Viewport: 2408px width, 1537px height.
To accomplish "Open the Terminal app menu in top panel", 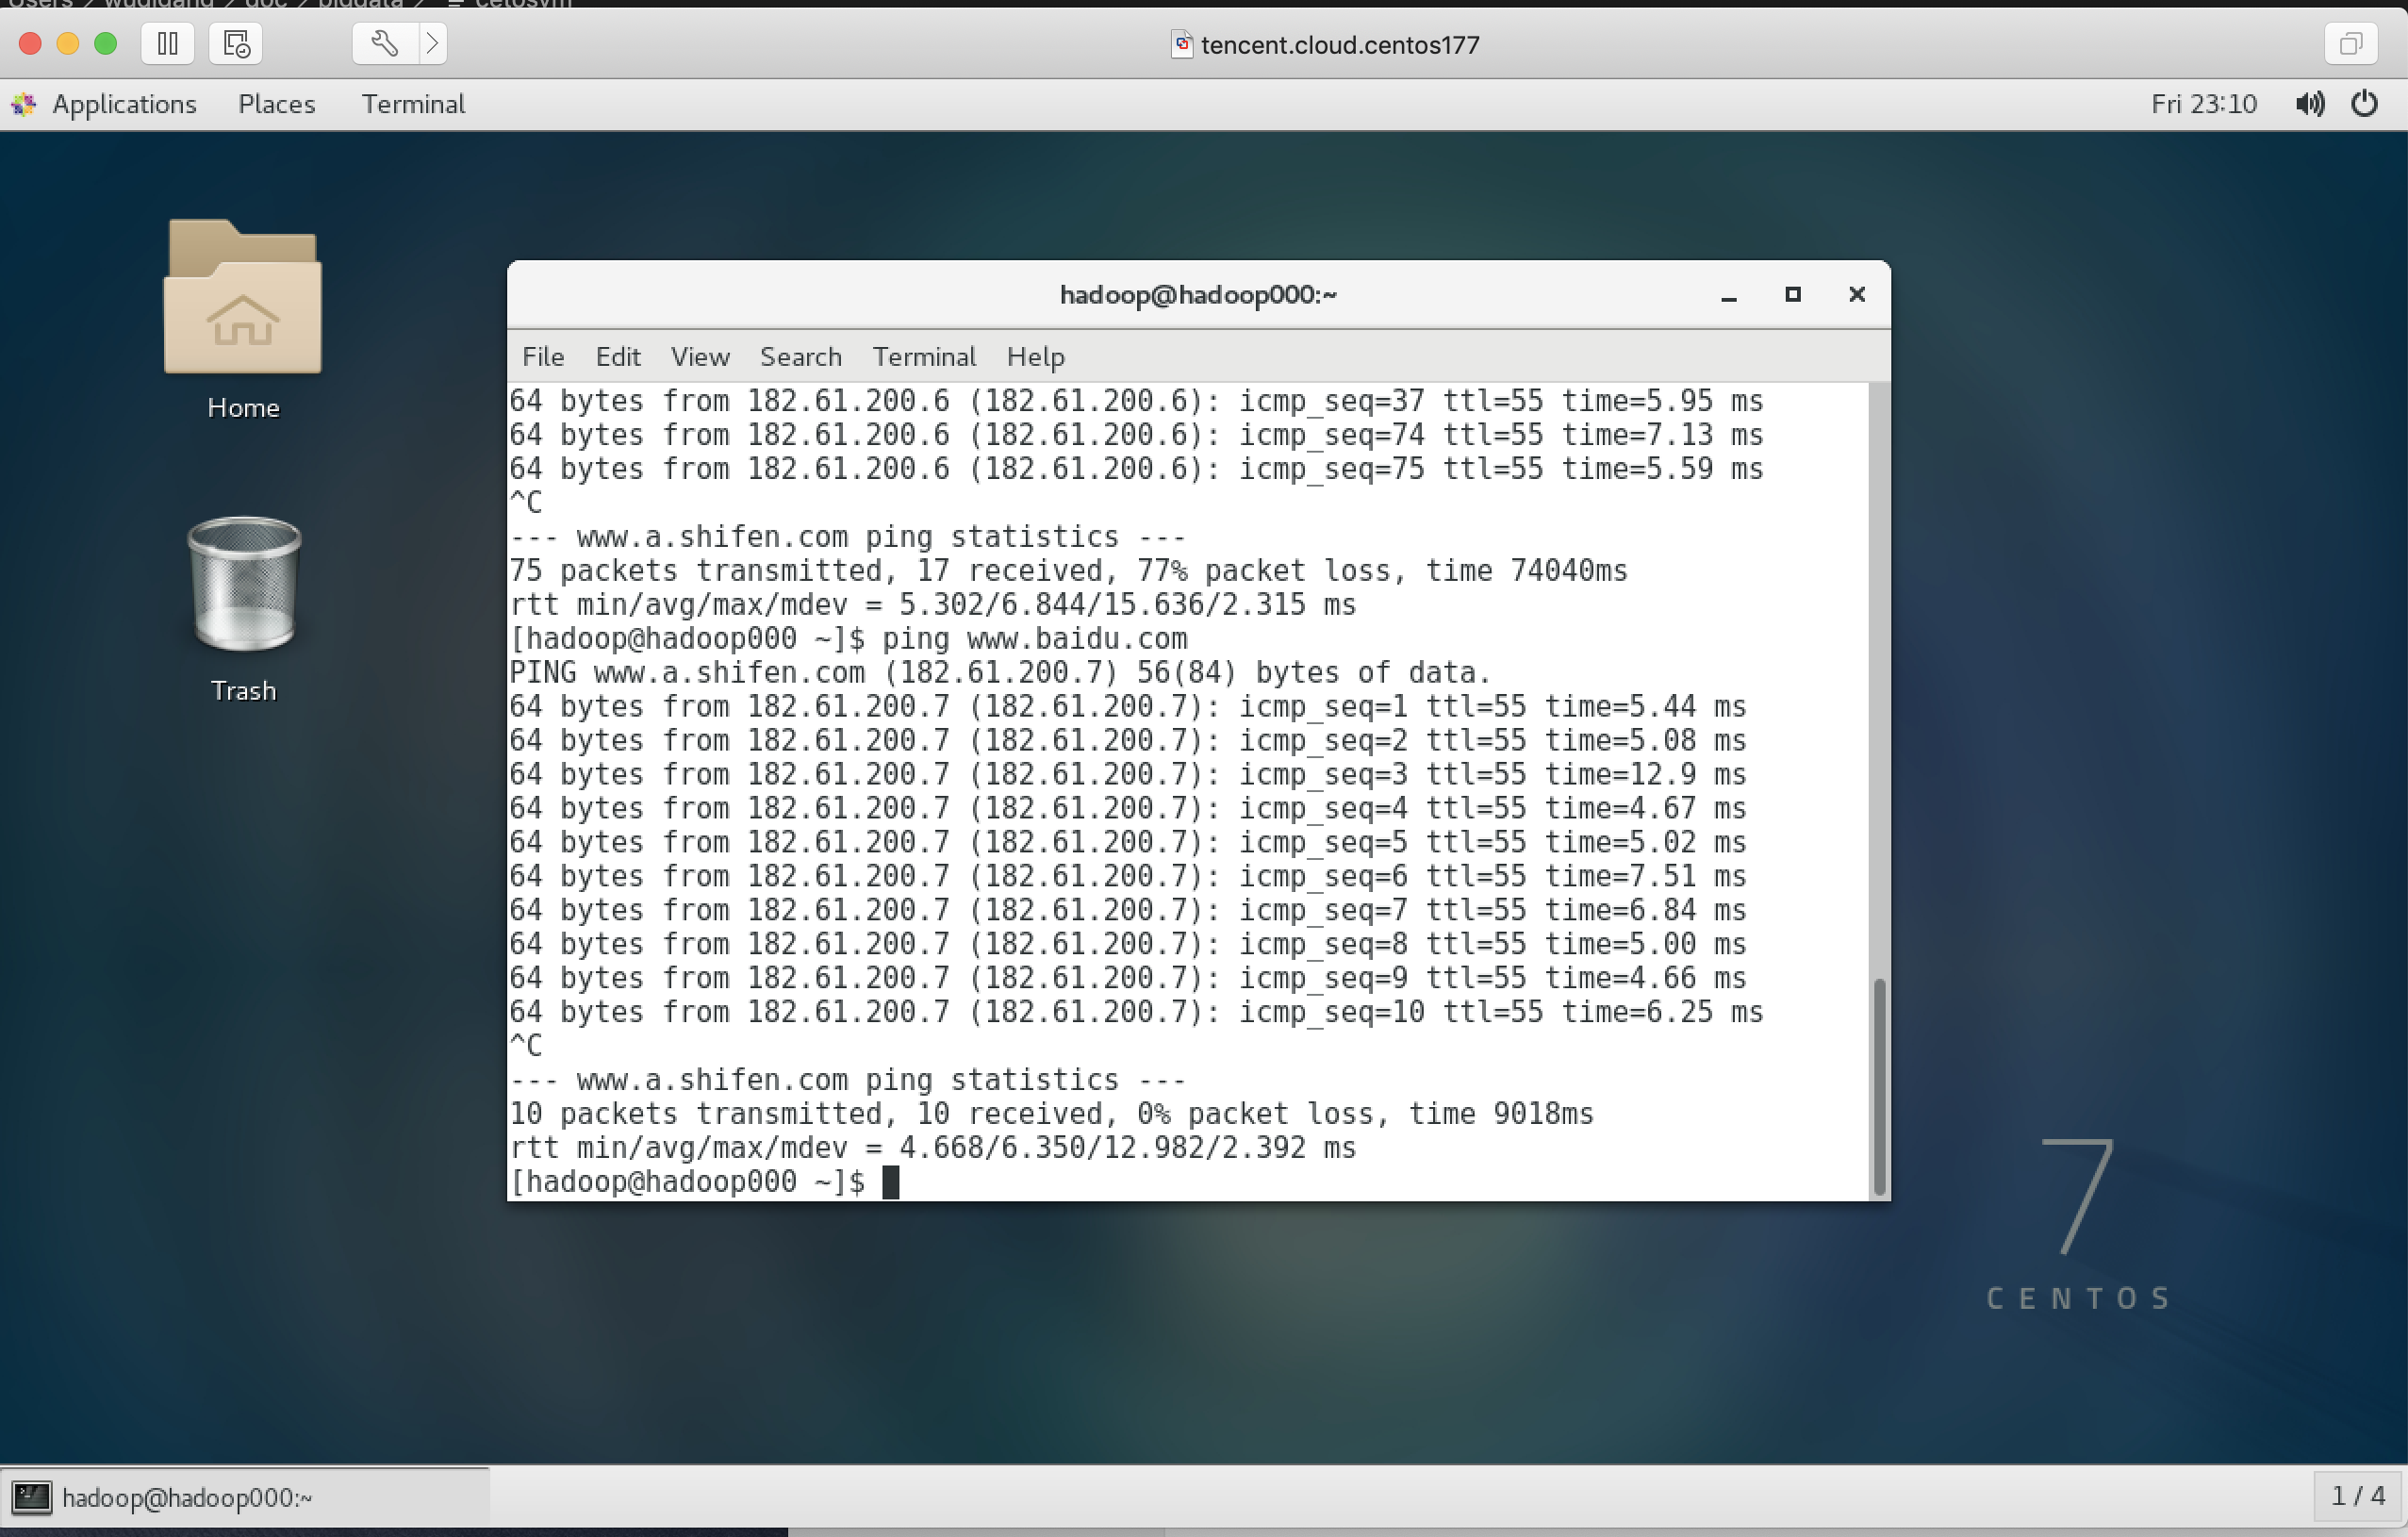I will 413,104.
